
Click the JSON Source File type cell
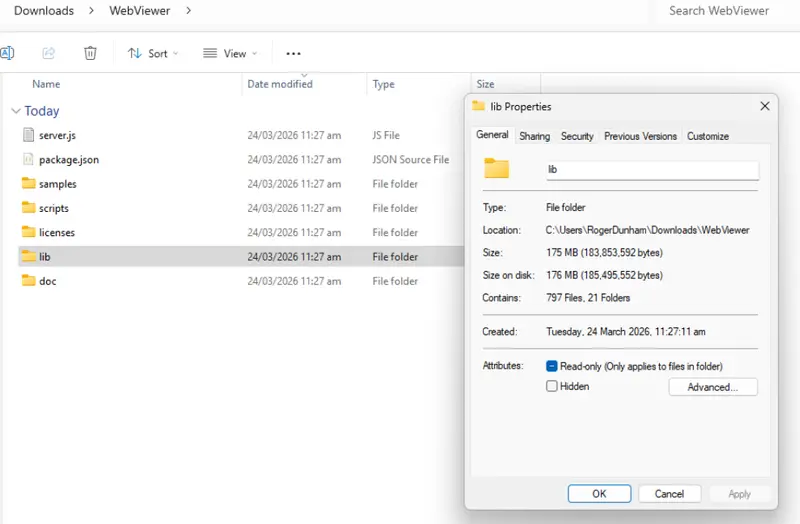410,160
